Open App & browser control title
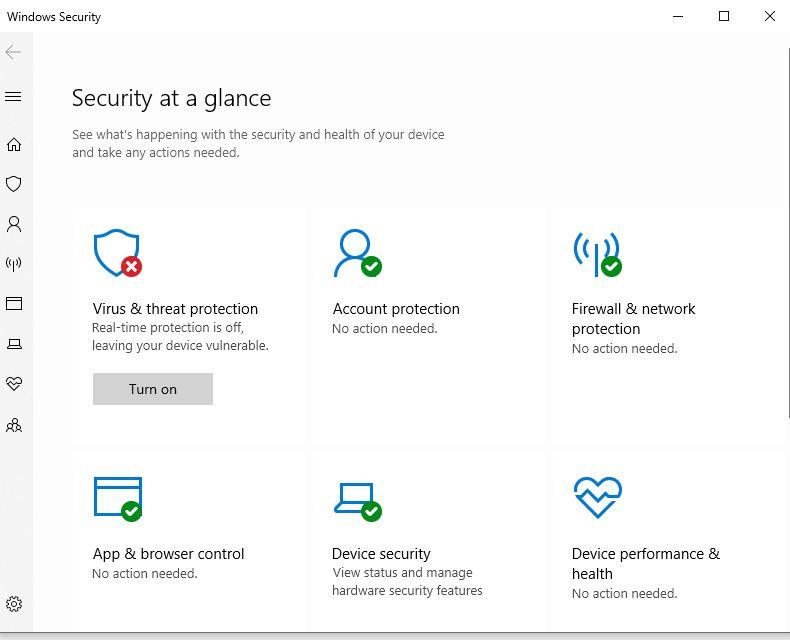The height and width of the screenshot is (640, 790). [x=168, y=553]
